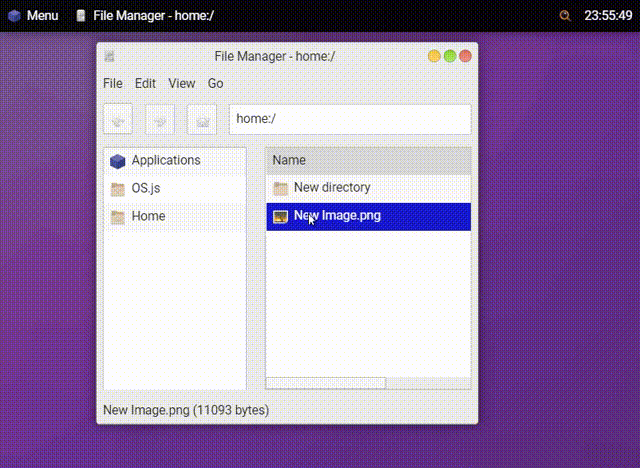Maximize the File Manager window
Image resolution: width=640 pixels, height=468 pixels.
click(x=450, y=56)
